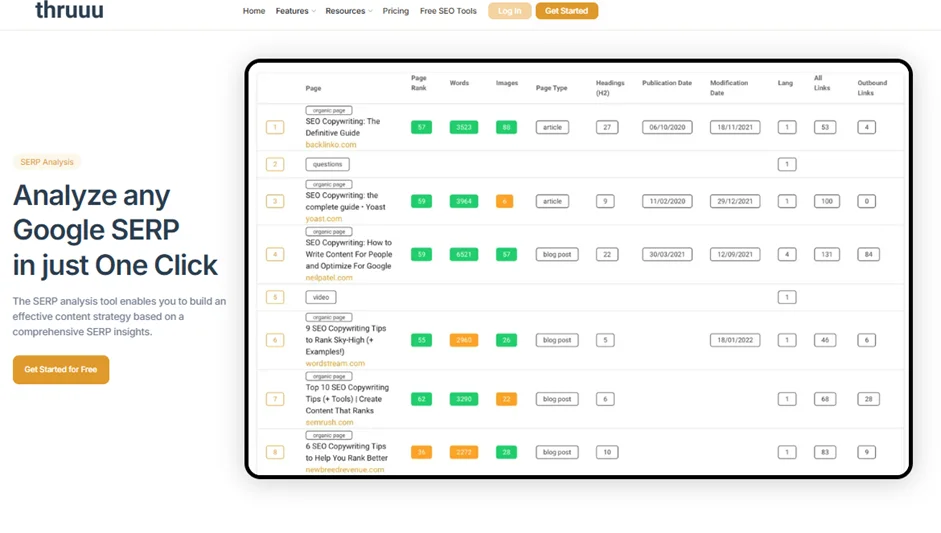
Task: Click the Page Rank column header
Action: (x=419, y=83)
